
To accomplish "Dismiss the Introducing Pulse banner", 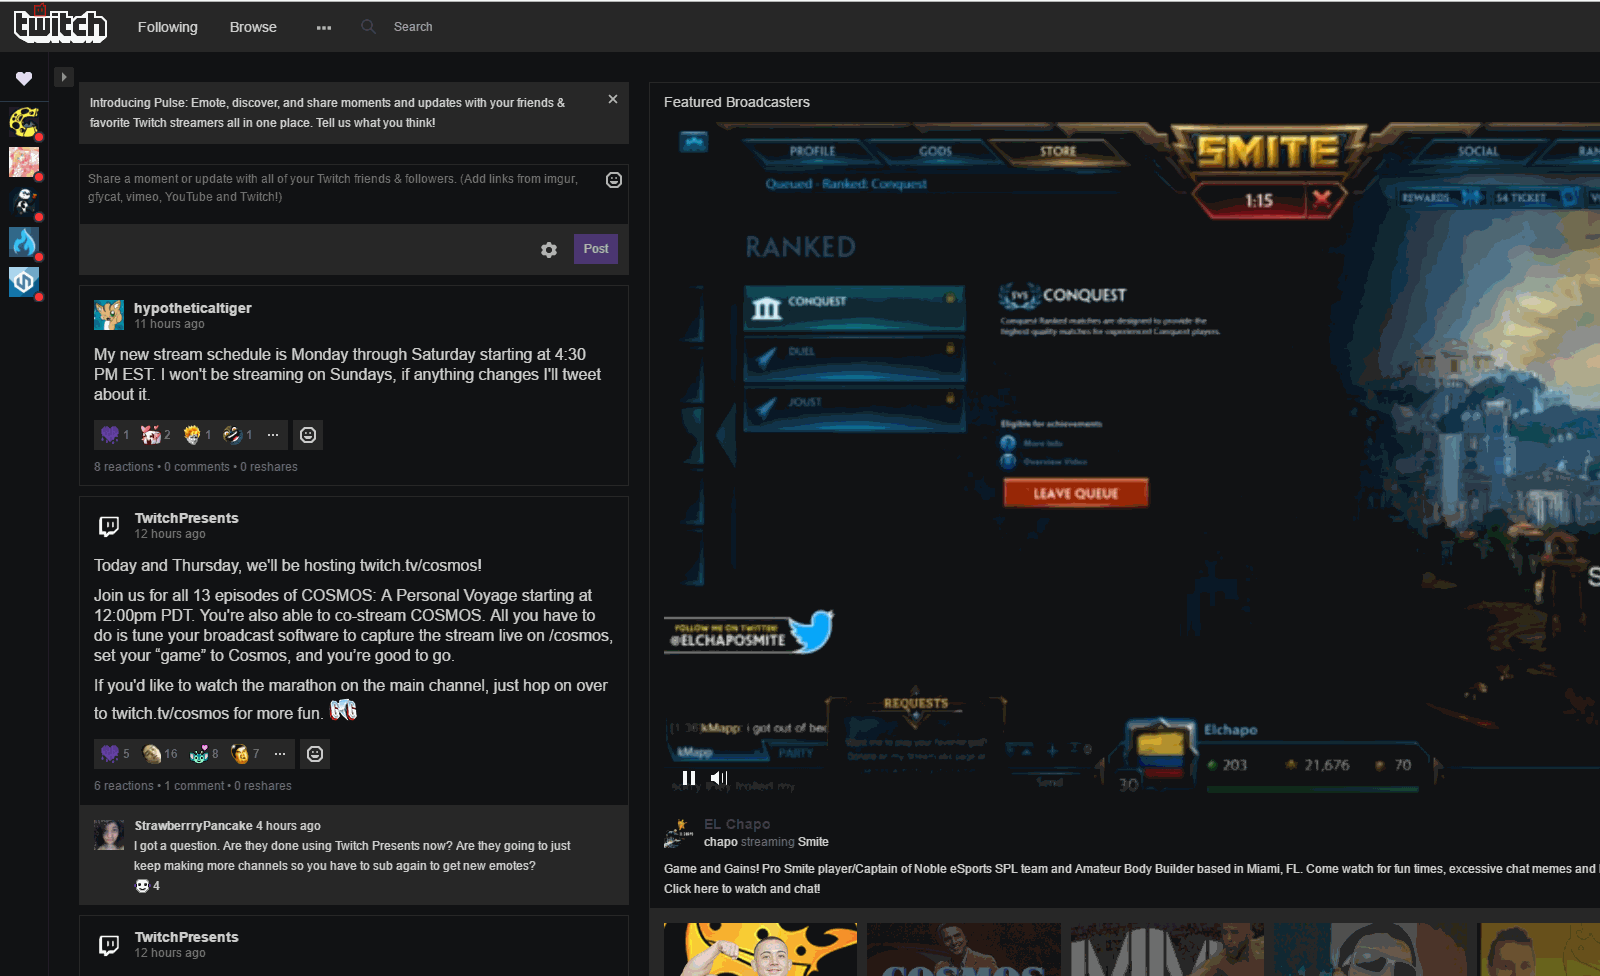I will pos(613,99).
